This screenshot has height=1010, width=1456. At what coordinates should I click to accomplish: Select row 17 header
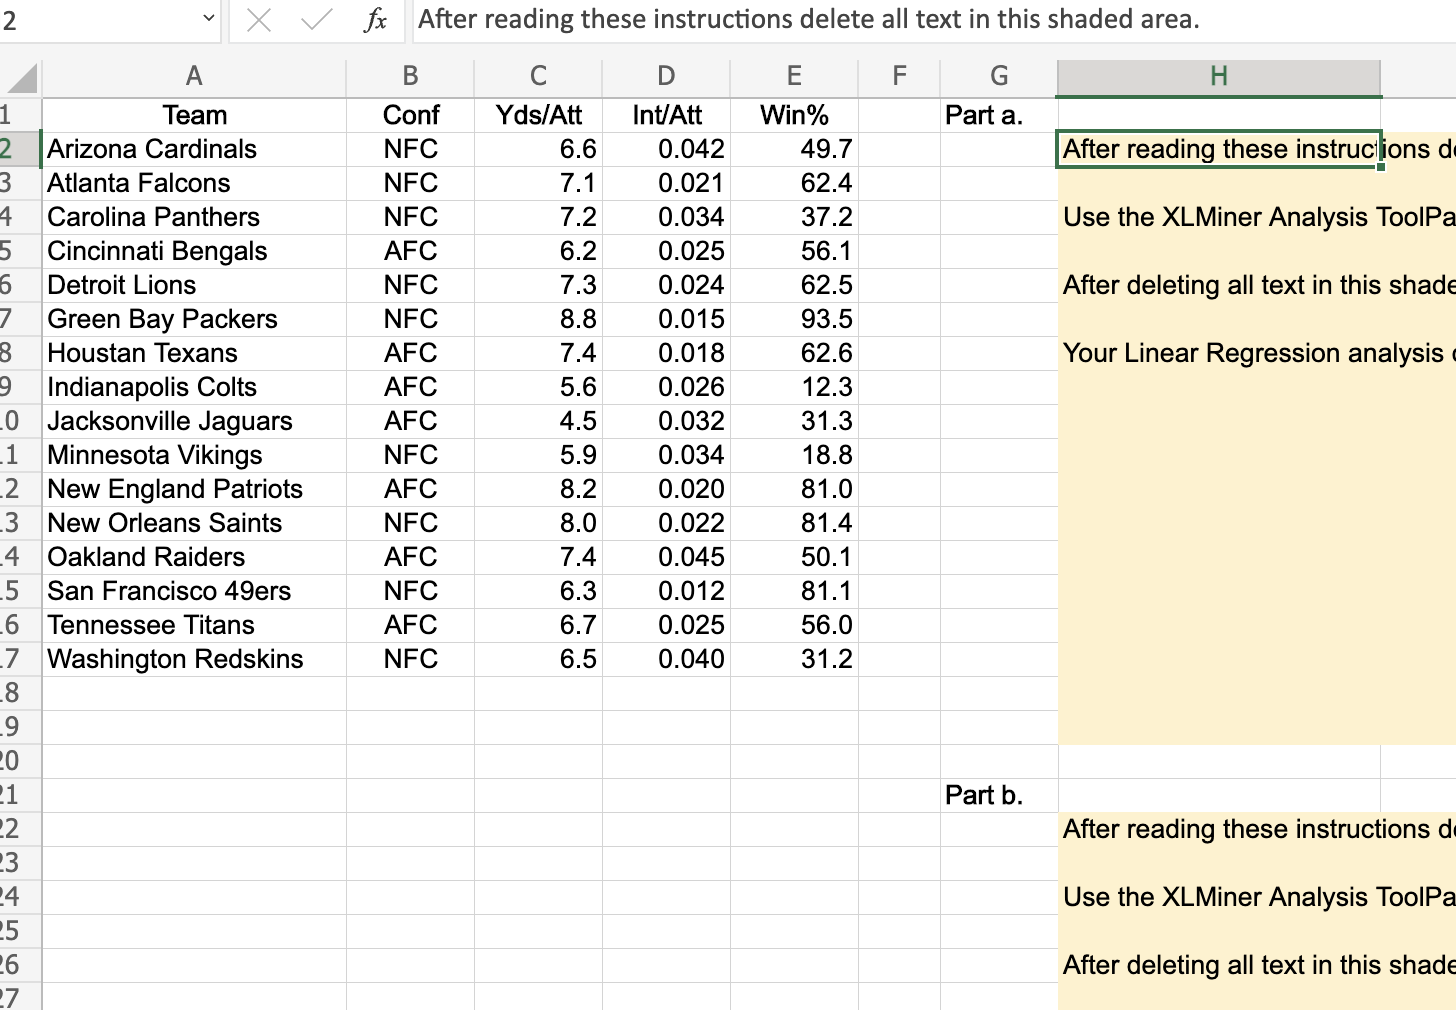pos(18,658)
